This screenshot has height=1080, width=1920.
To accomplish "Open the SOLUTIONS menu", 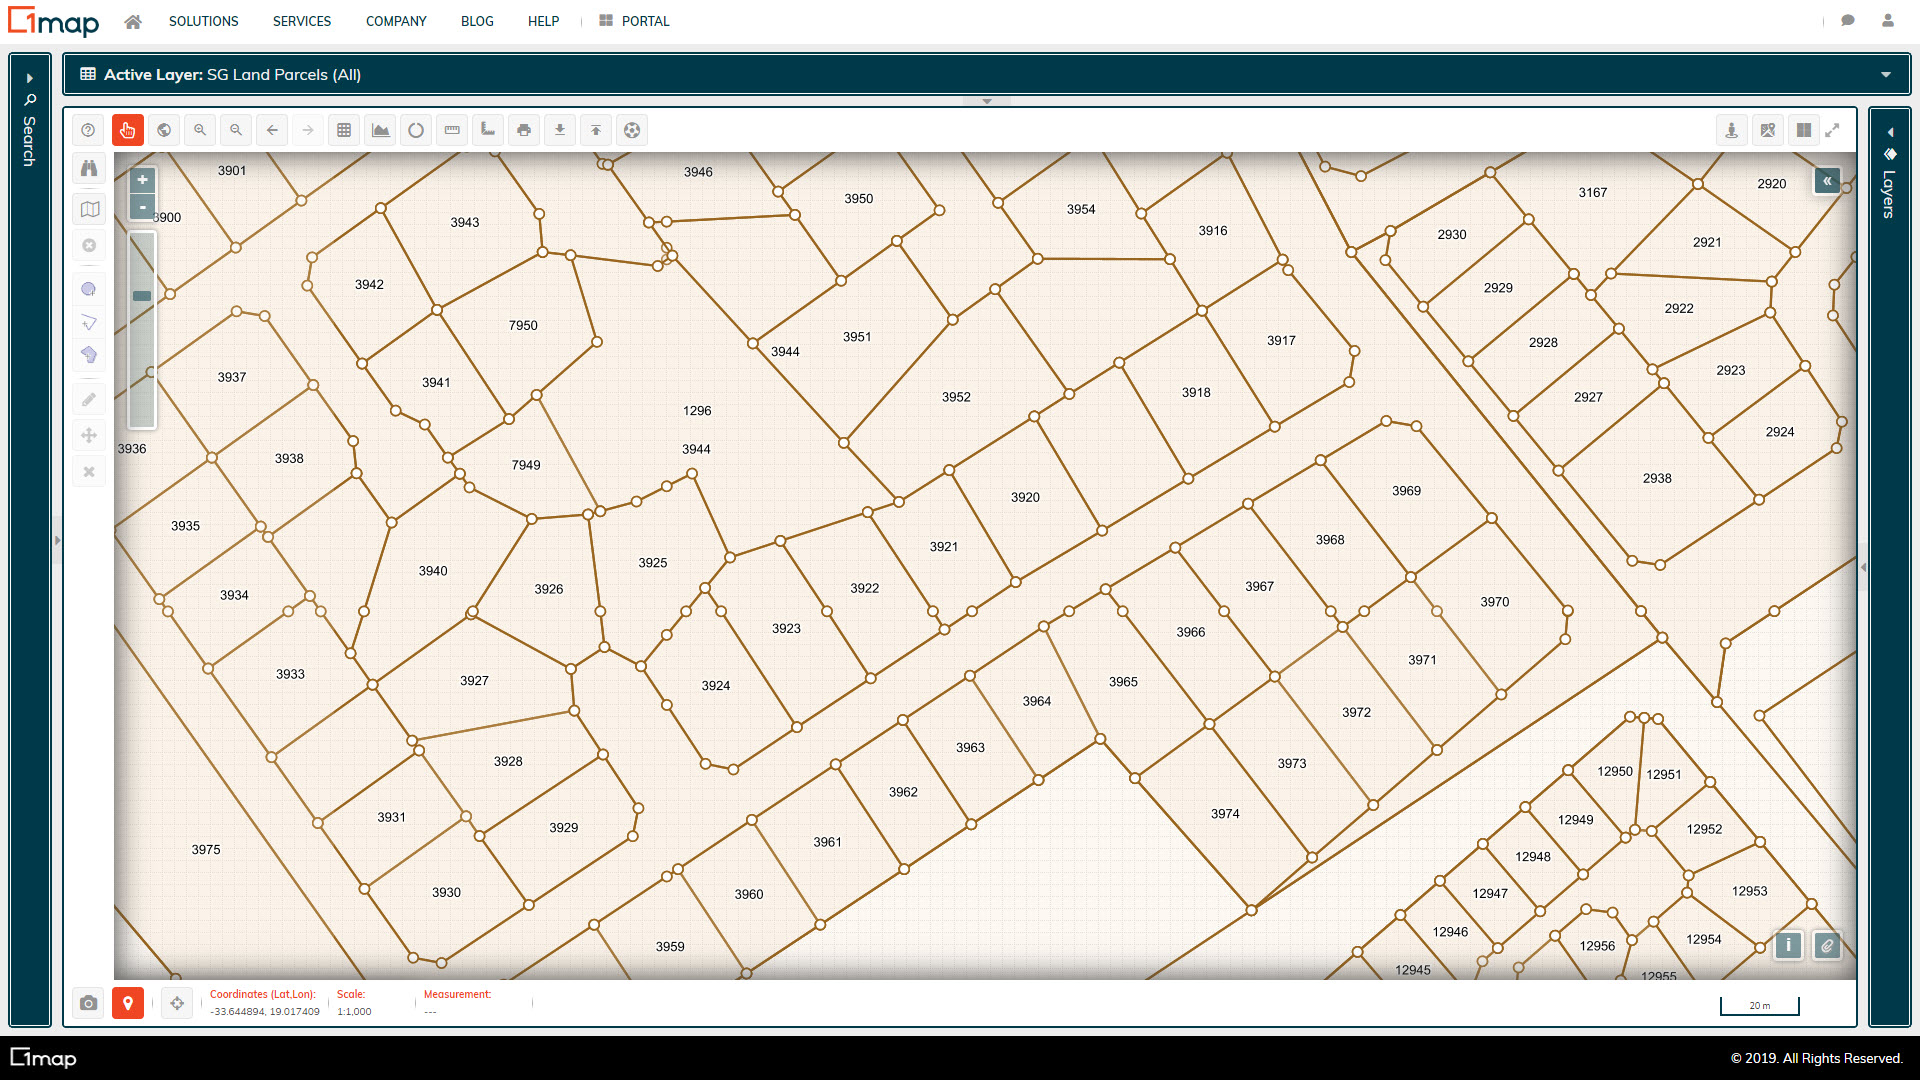I will (203, 21).
